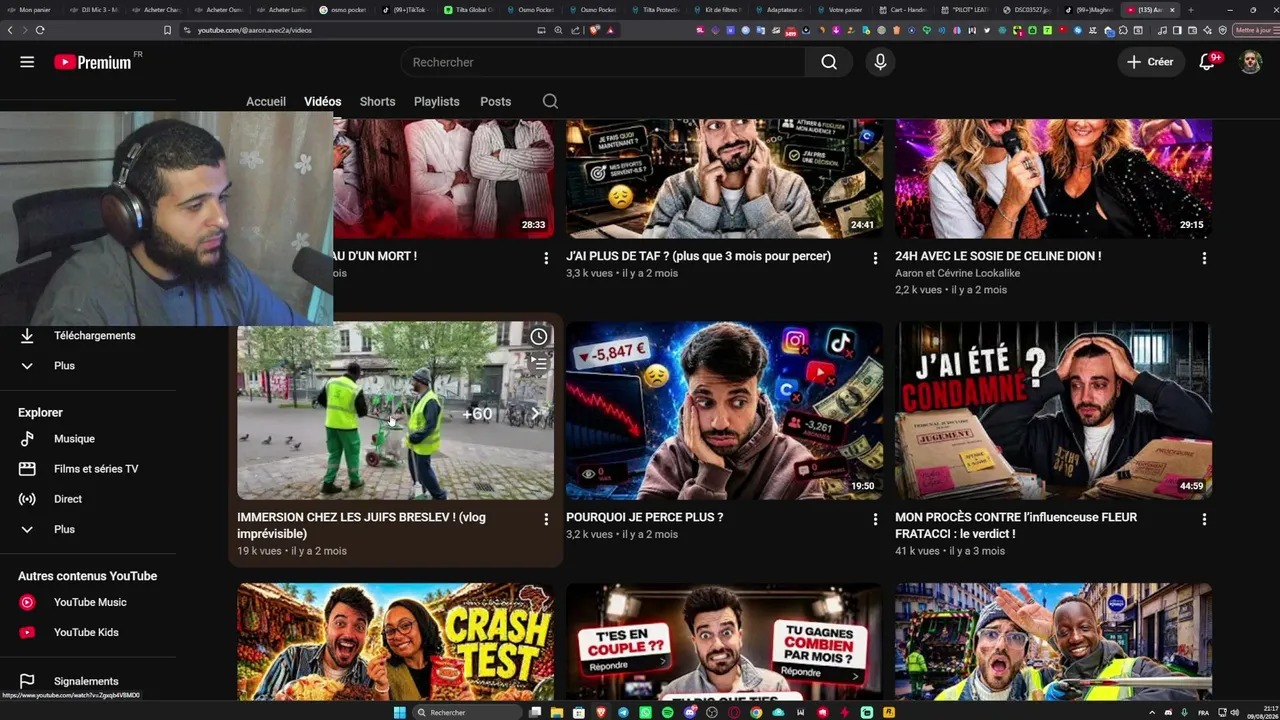The width and height of the screenshot is (1280, 720).
Task: Start voice search with the microphone icon
Action: click(x=880, y=62)
